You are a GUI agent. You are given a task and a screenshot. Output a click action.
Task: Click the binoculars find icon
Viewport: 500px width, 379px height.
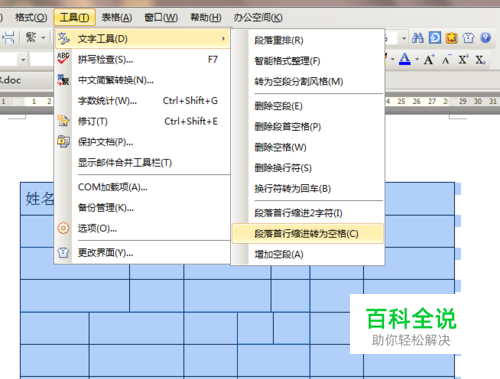(418, 38)
